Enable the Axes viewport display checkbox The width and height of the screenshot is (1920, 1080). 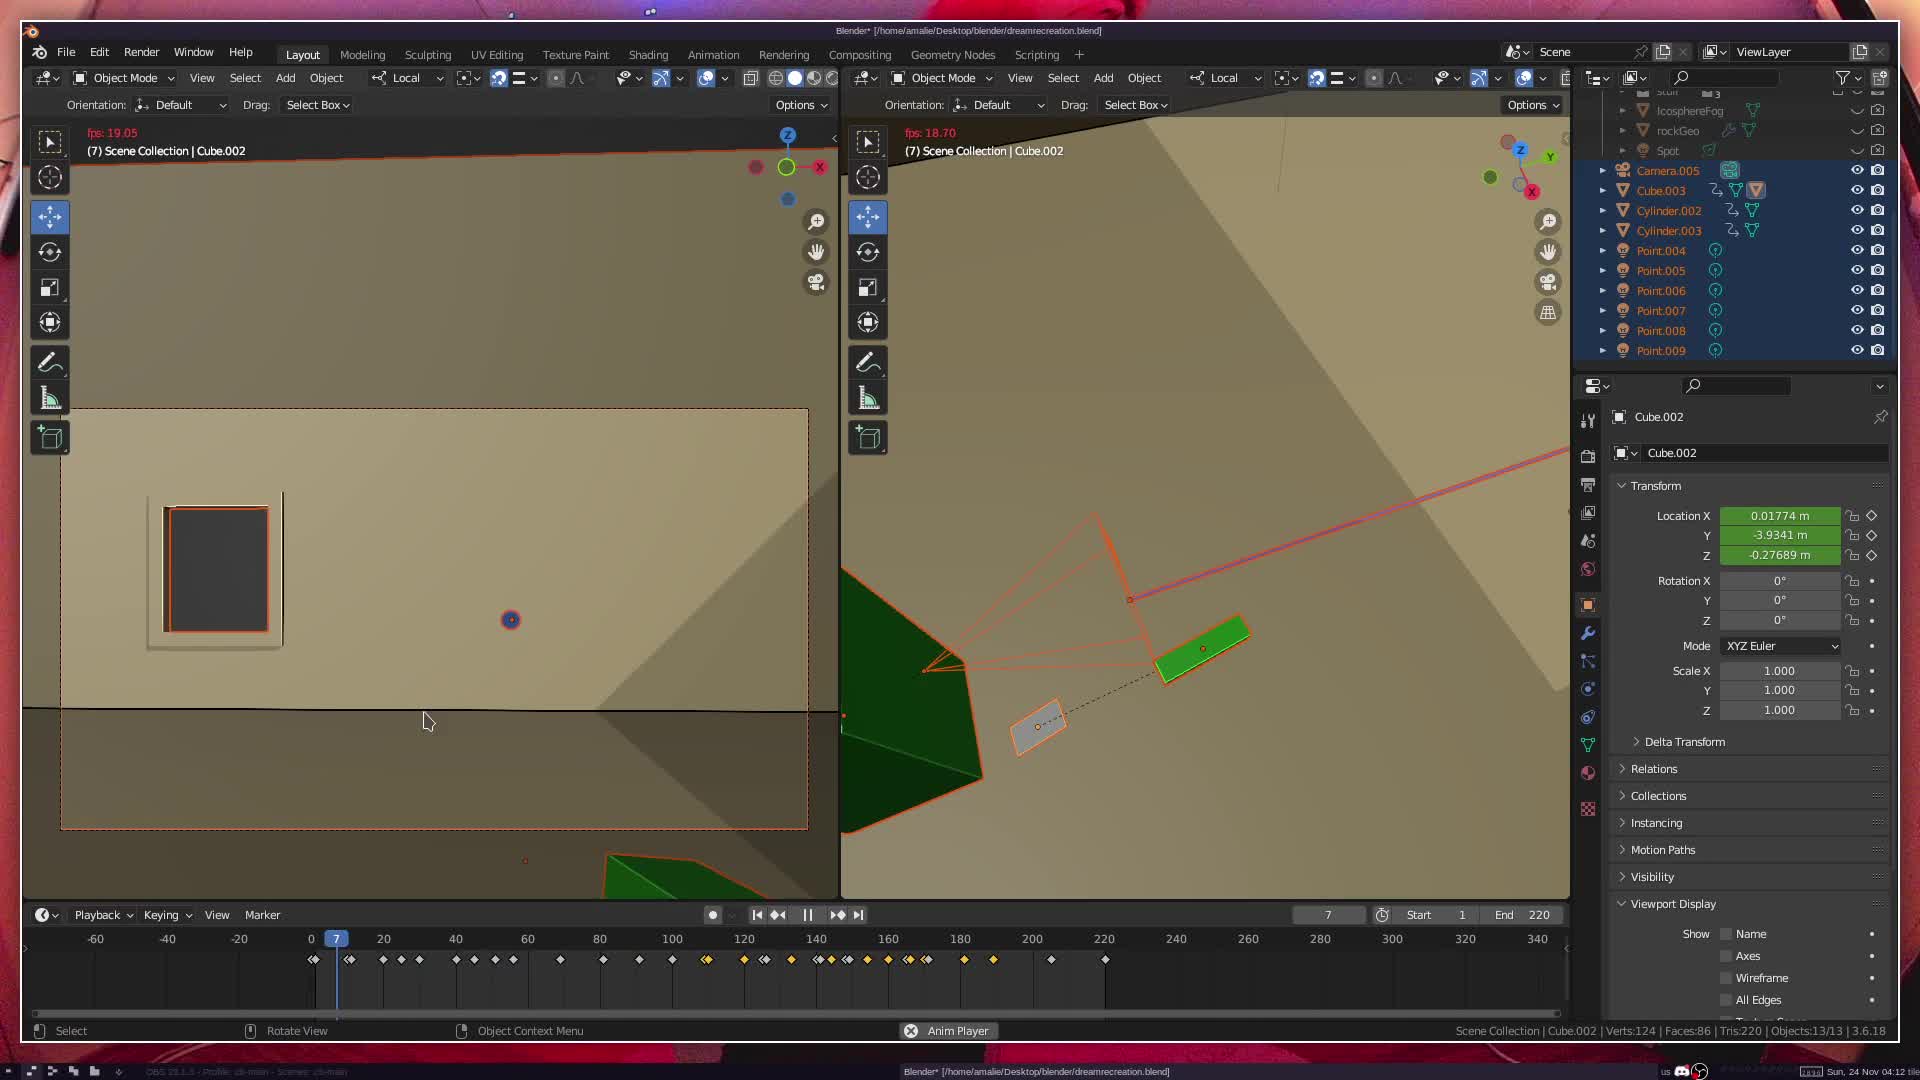pyautogui.click(x=1726, y=956)
